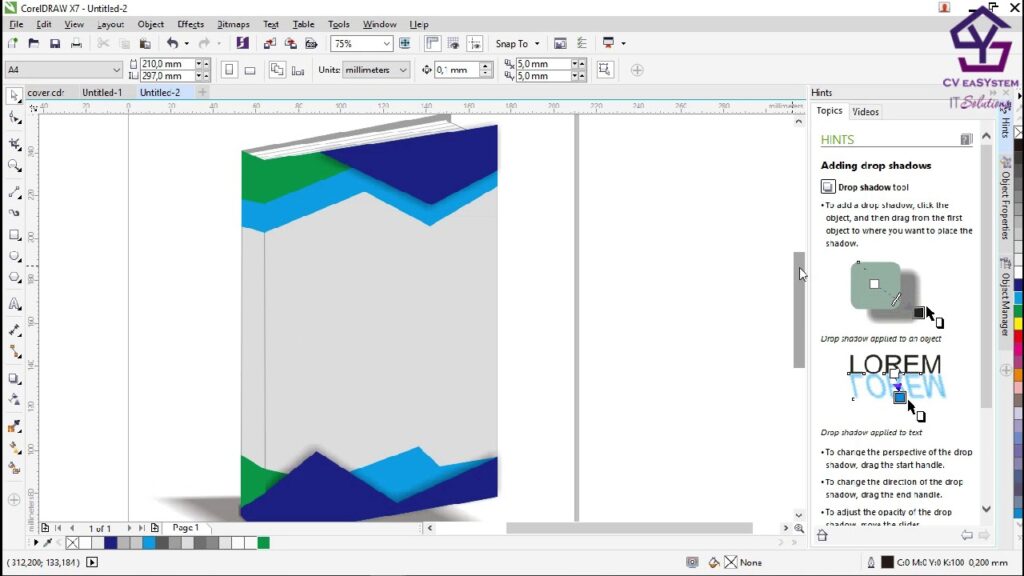Screen dimensions: 1024x576
Task: Open the Effects menu
Action: tap(190, 24)
